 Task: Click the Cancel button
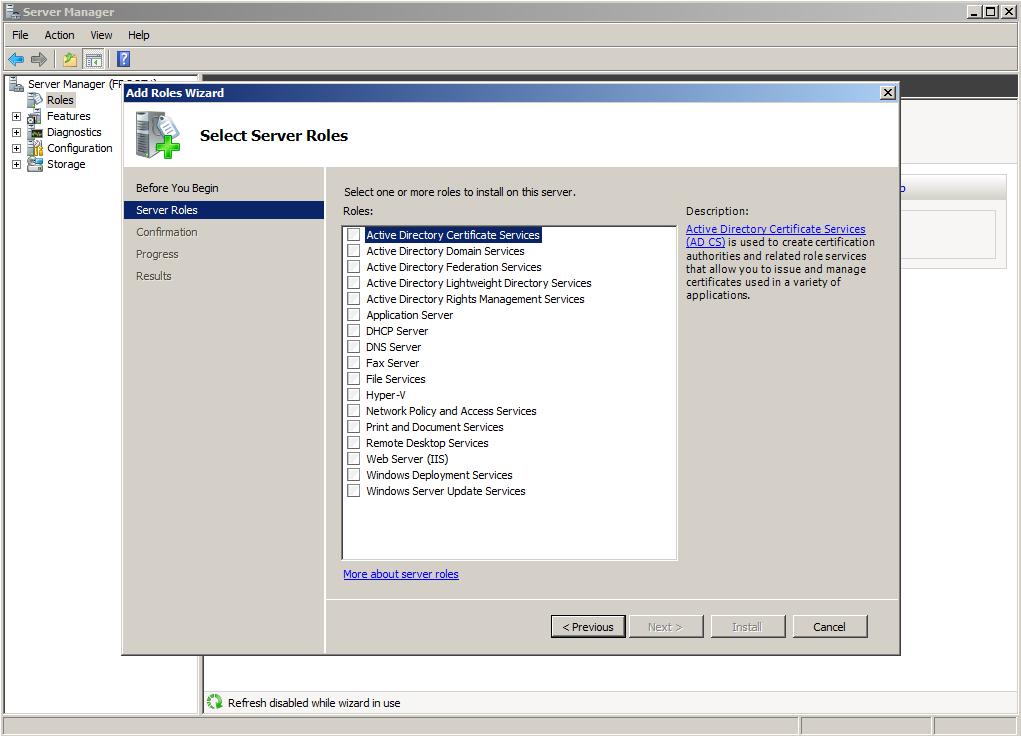(830, 627)
